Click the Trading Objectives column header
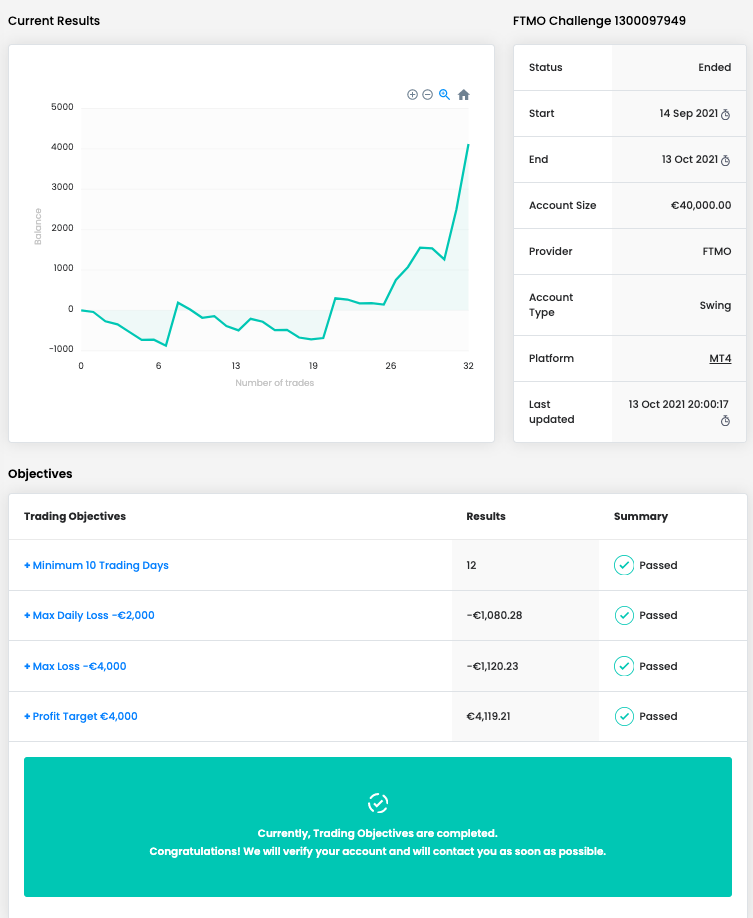 75,516
